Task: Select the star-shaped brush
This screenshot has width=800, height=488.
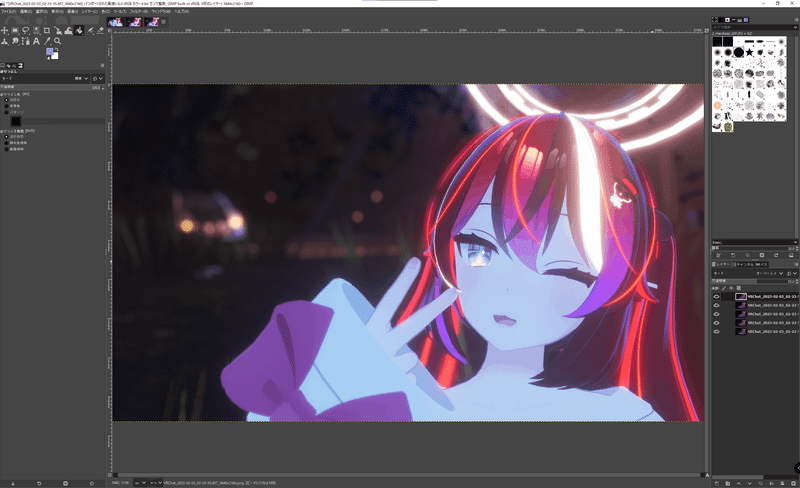Action: (x=749, y=52)
